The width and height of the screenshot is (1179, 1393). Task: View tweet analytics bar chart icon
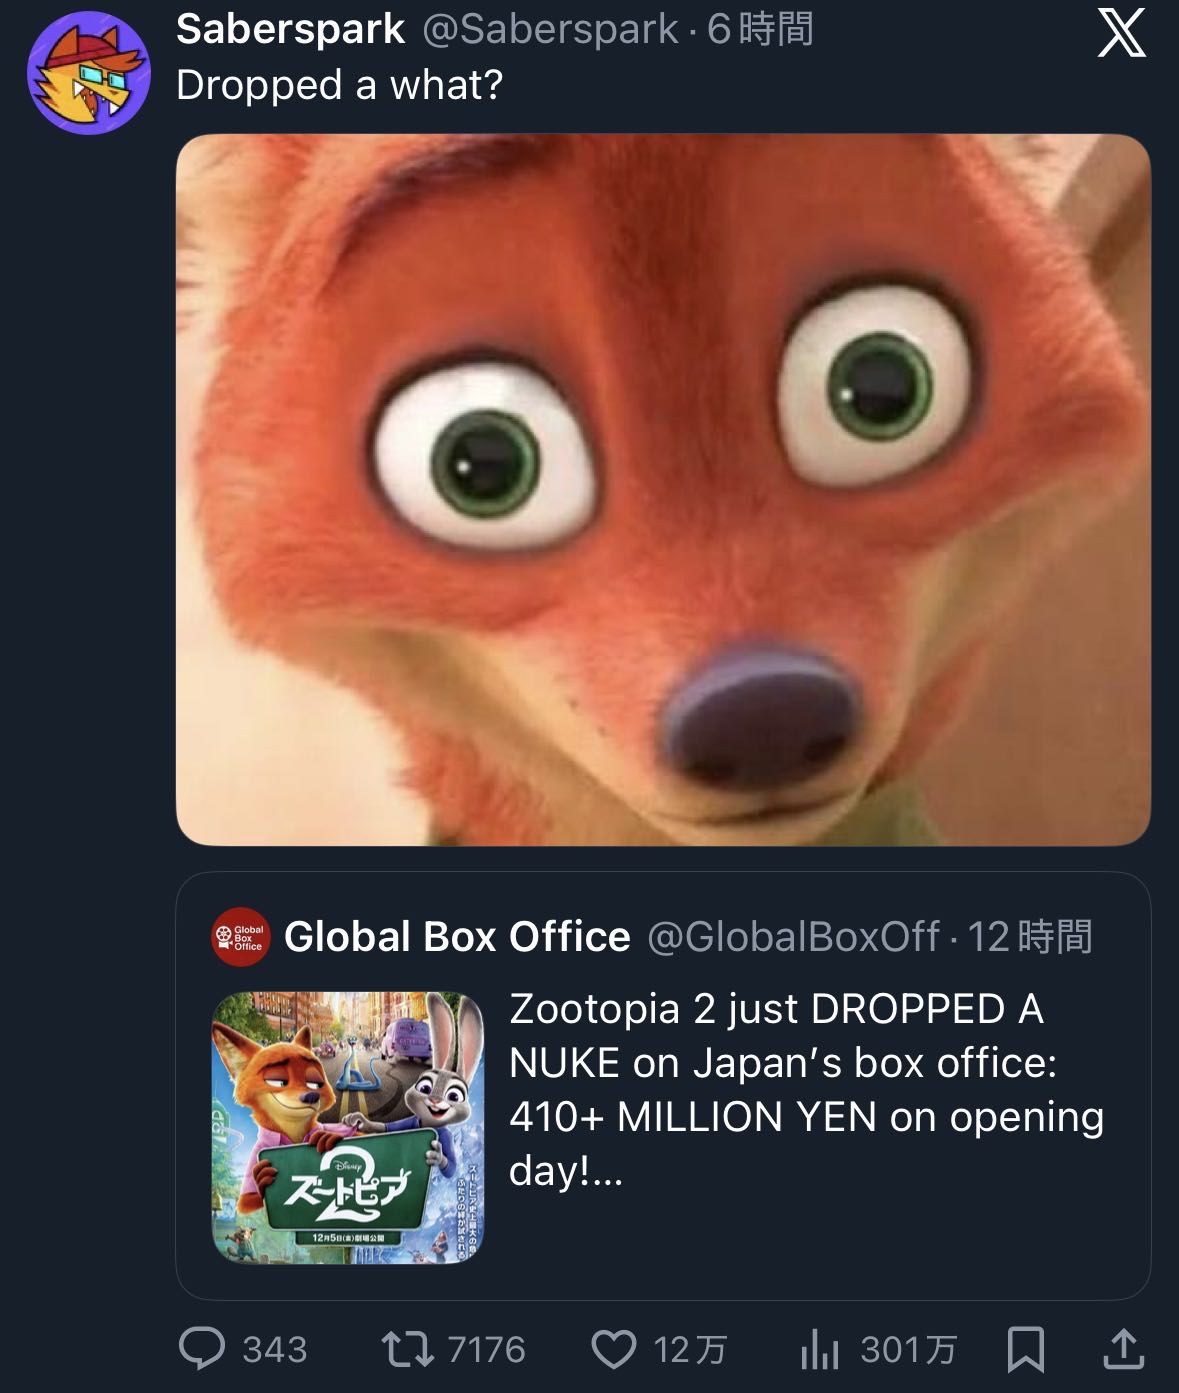pyautogui.click(x=819, y=1349)
